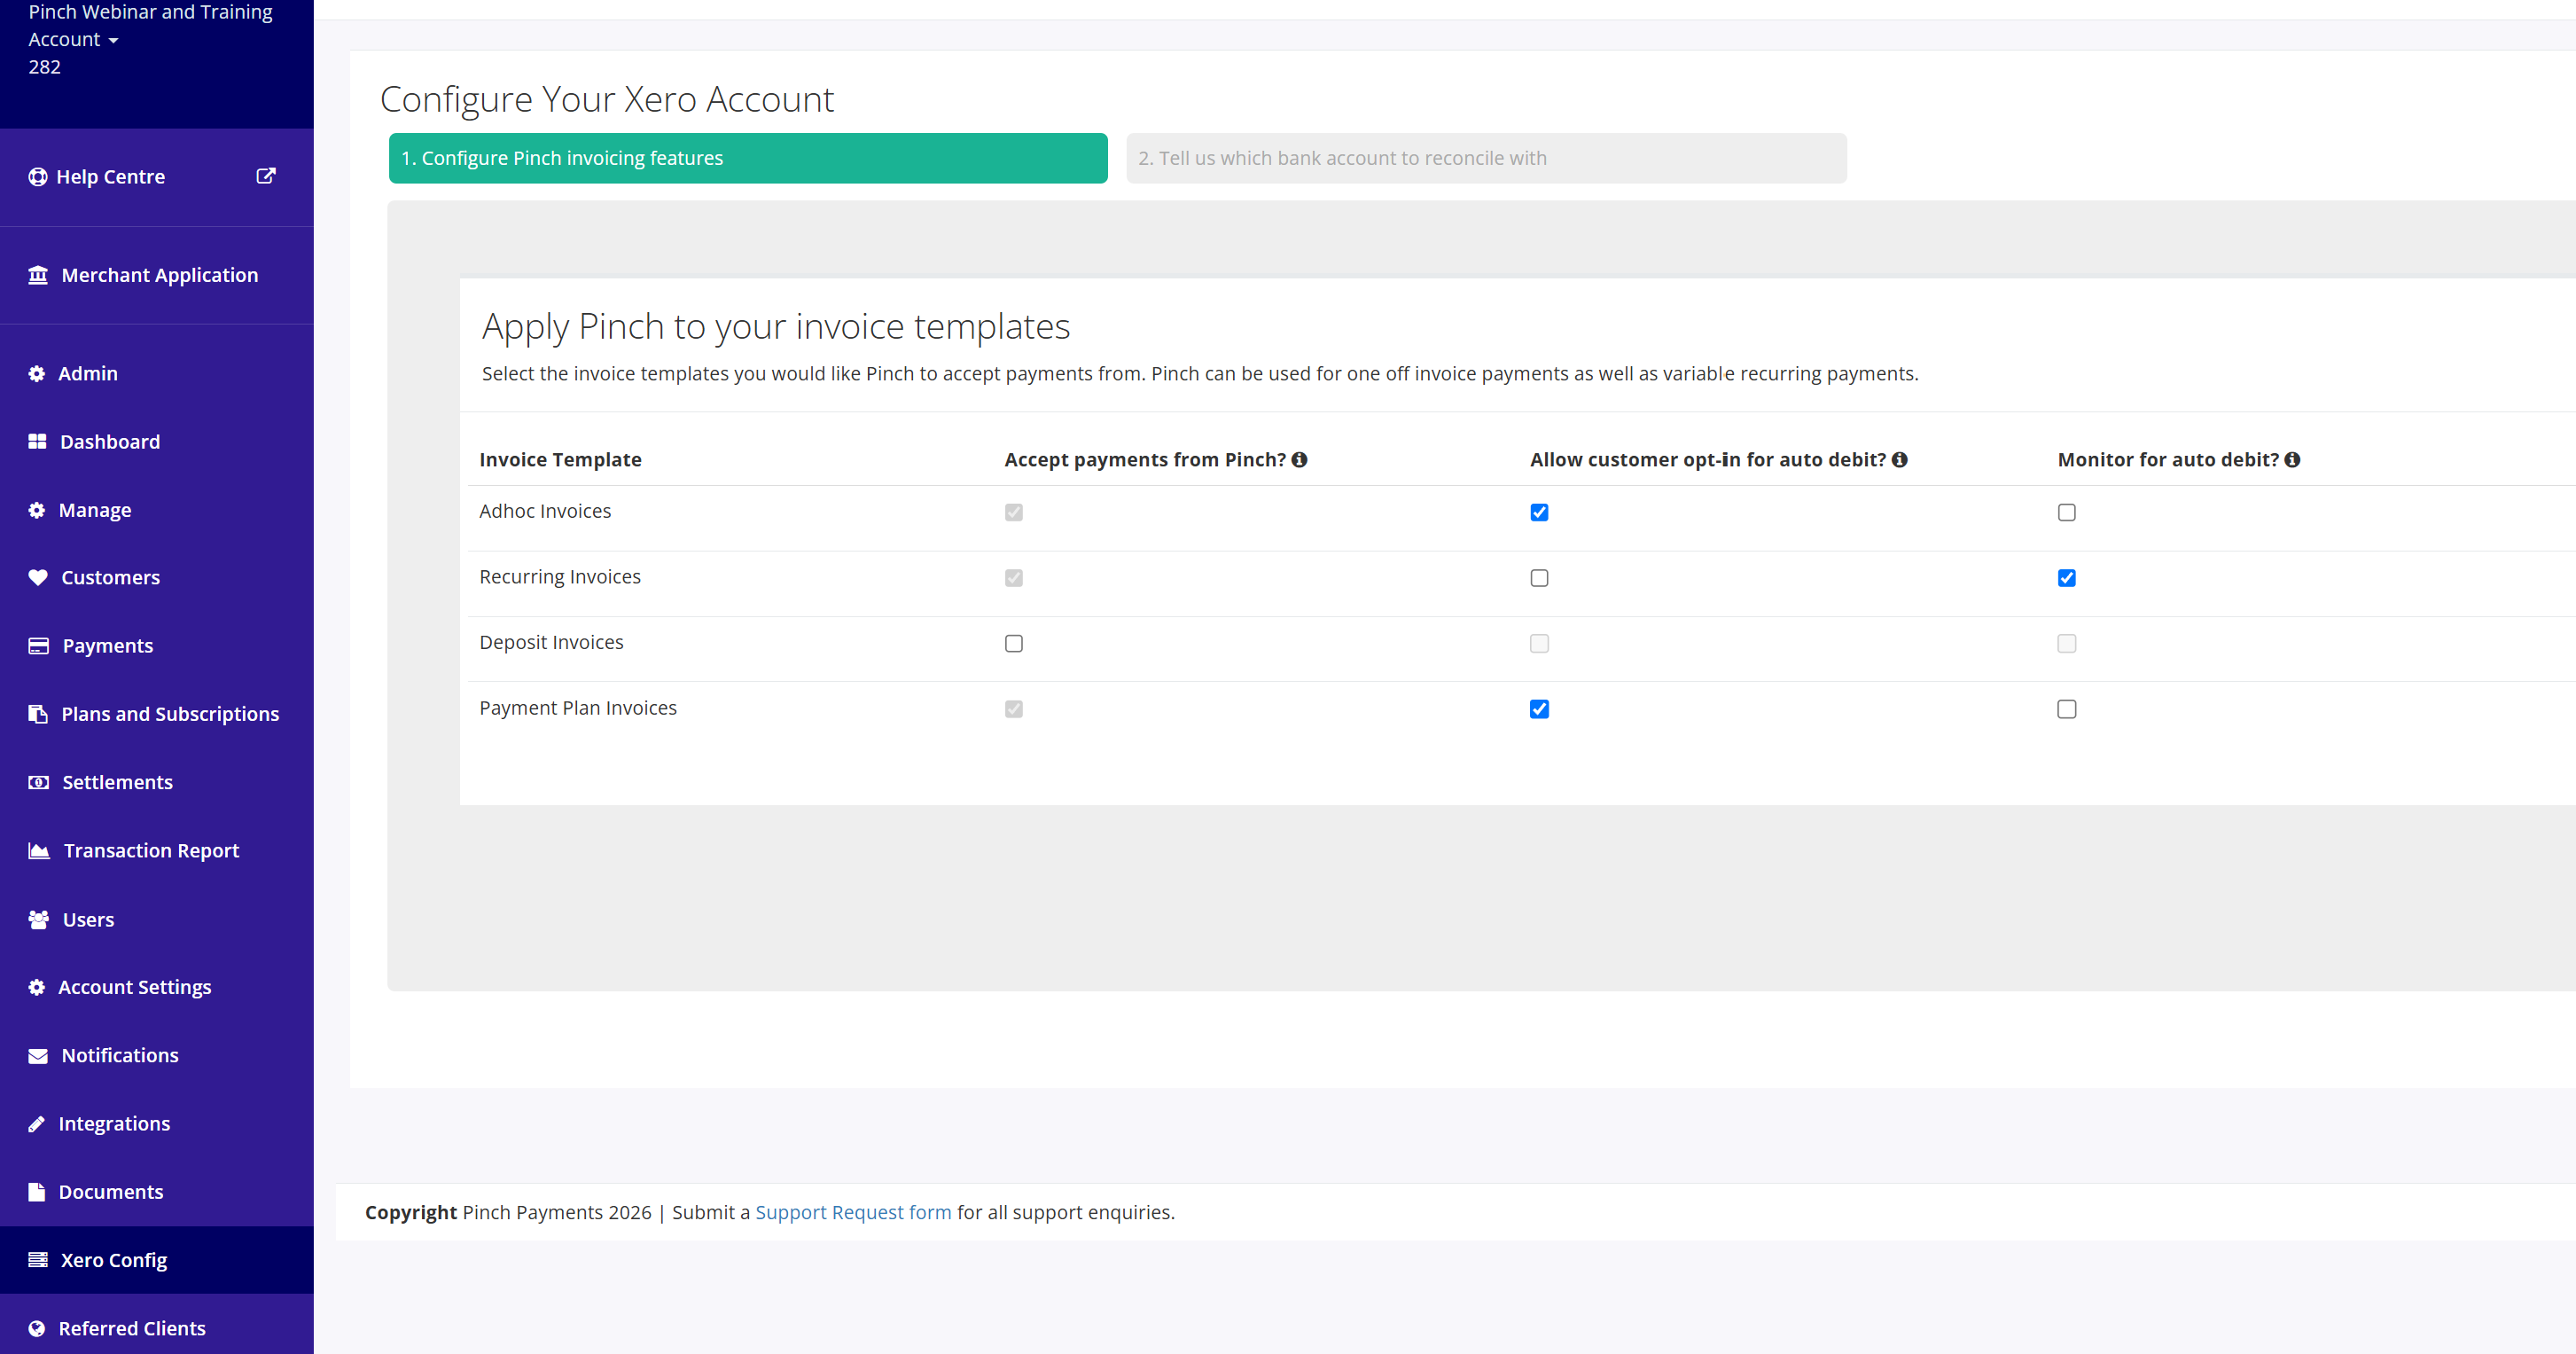Click the Deposit Invoices template name
Screen dimensions: 2576x1354
point(551,643)
